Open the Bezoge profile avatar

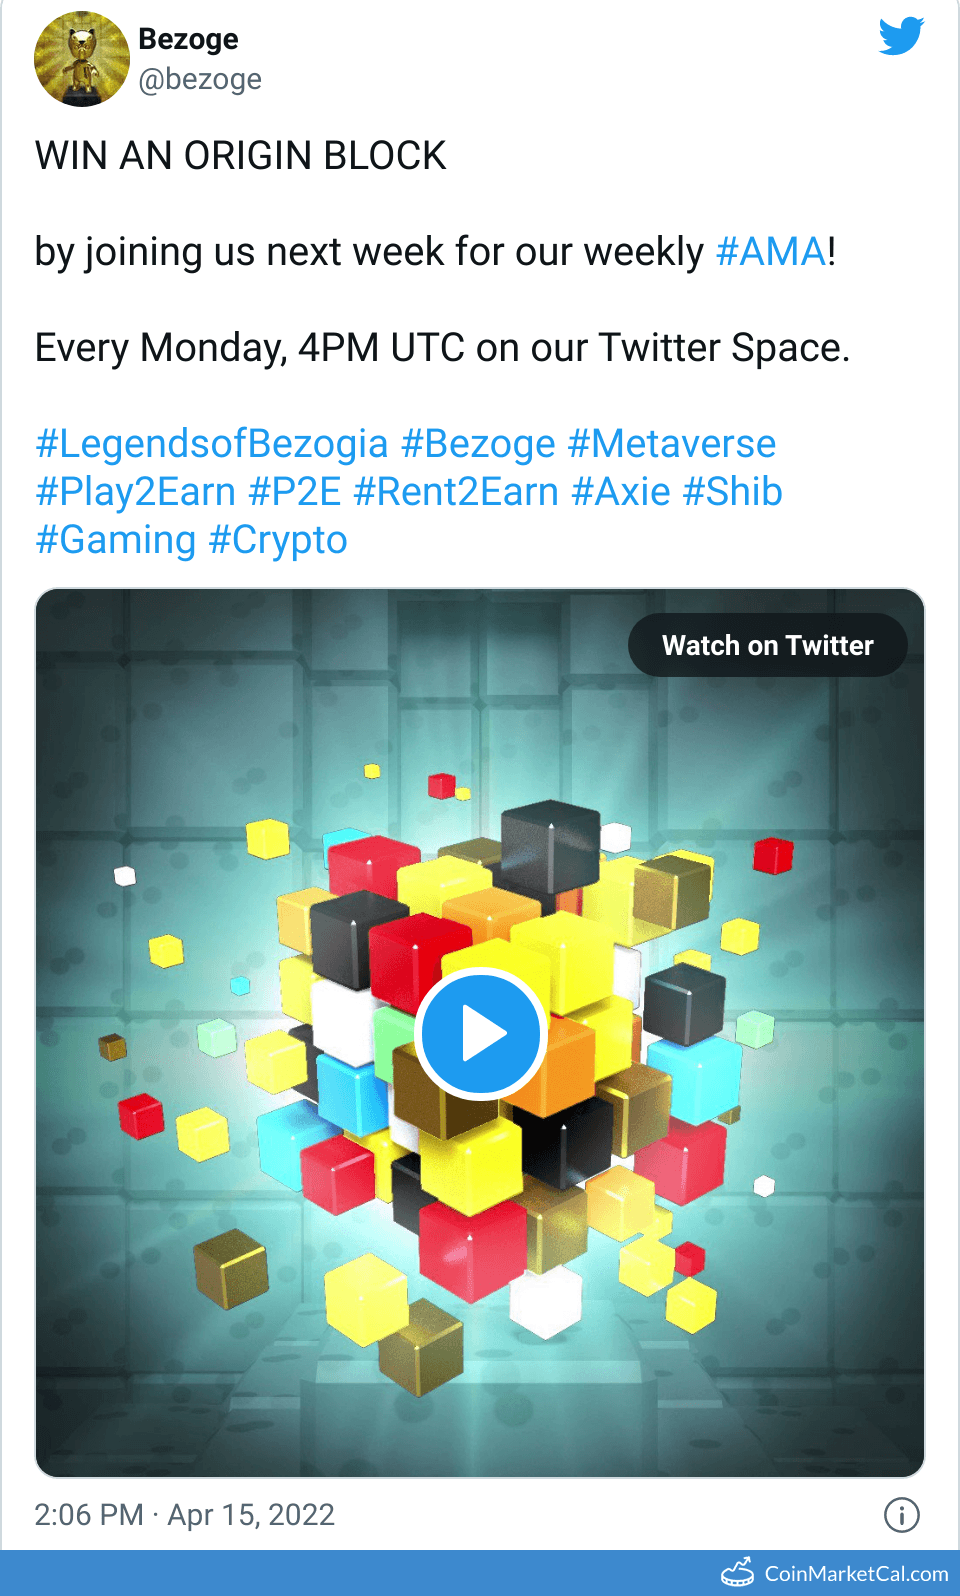pyautogui.click(x=82, y=59)
